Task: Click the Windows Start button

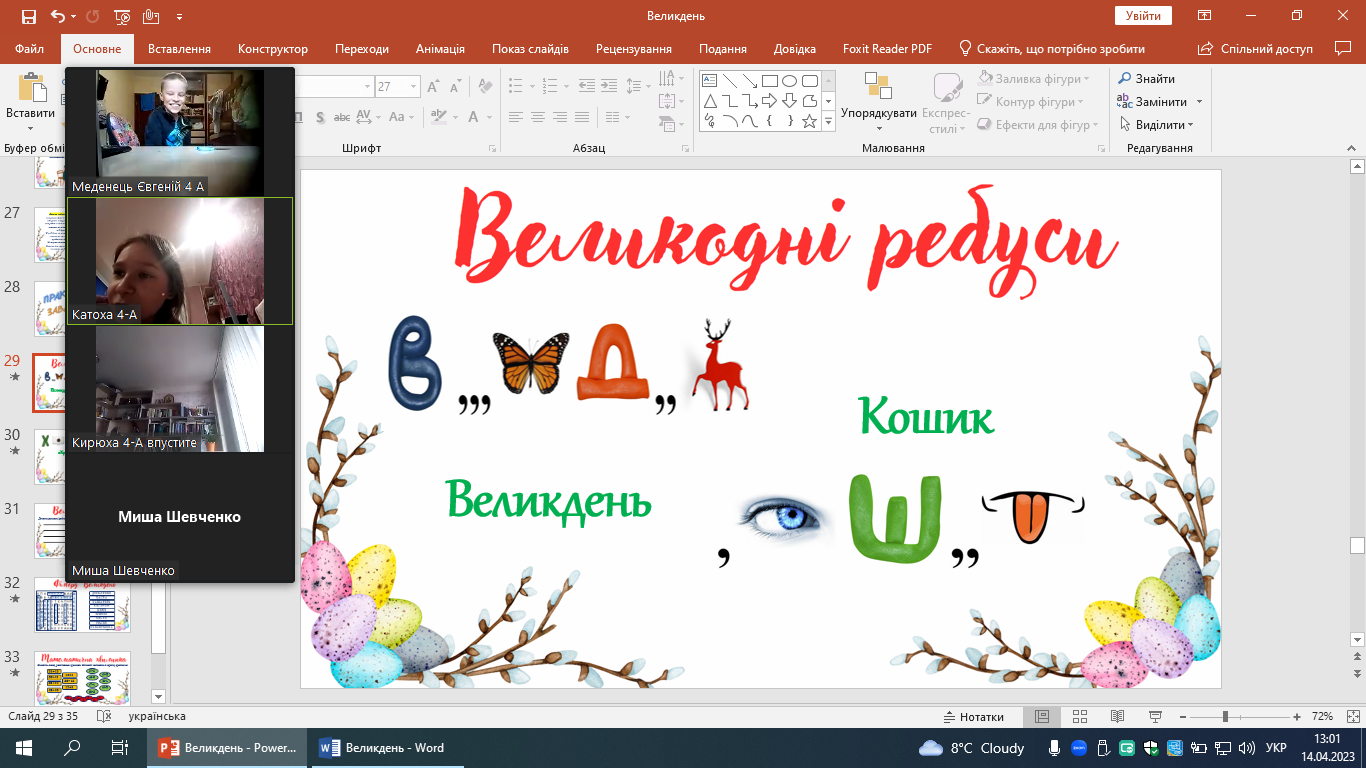Action: tap(24, 748)
